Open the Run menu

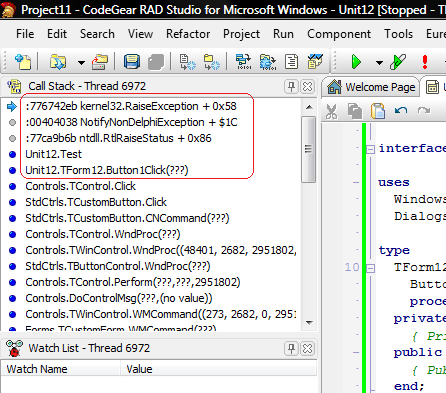click(283, 34)
